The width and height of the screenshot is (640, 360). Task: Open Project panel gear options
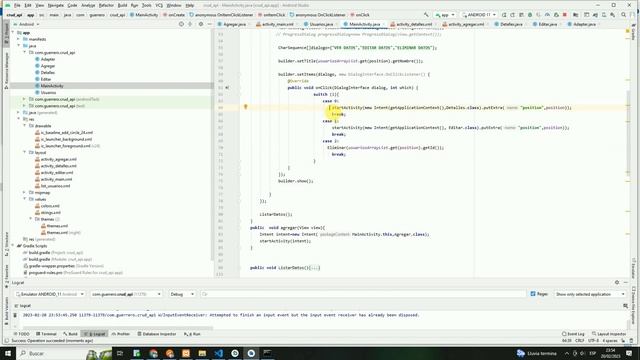tap(200, 24)
